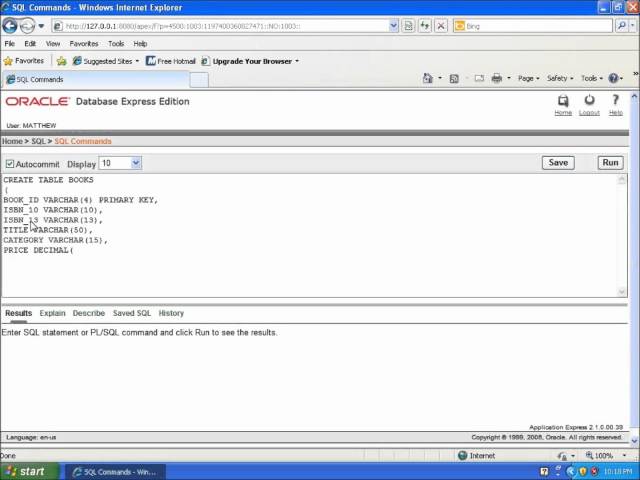The image size is (640, 480).
Task: Open the Display rows dropdown
Action: pos(120,163)
